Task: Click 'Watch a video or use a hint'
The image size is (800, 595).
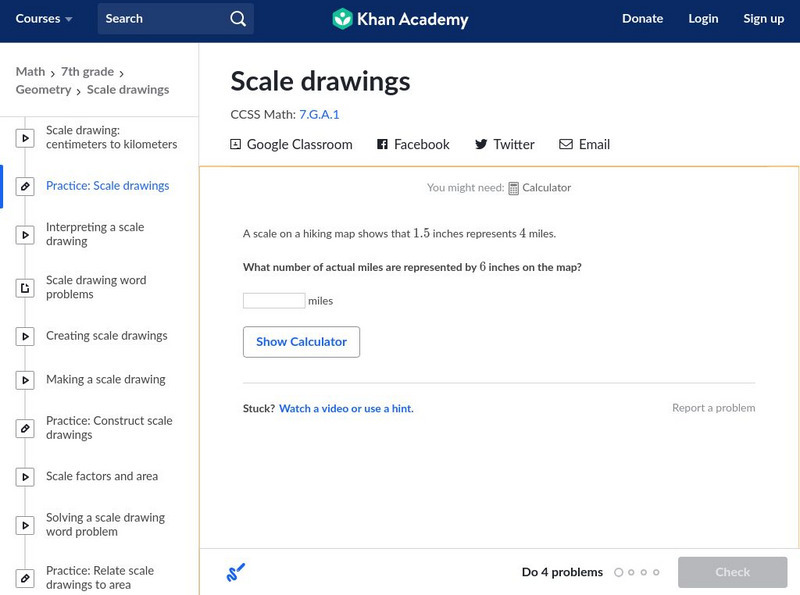Action: tap(346, 409)
